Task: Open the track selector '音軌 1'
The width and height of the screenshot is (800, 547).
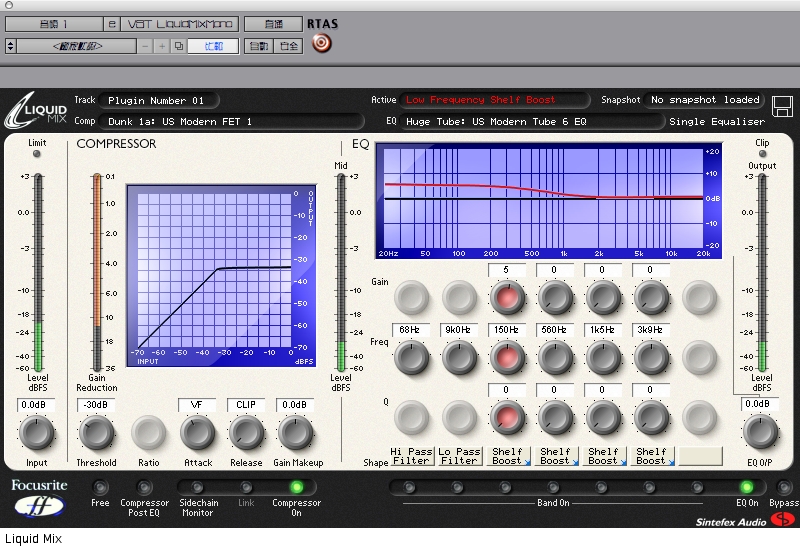Action: point(54,24)
